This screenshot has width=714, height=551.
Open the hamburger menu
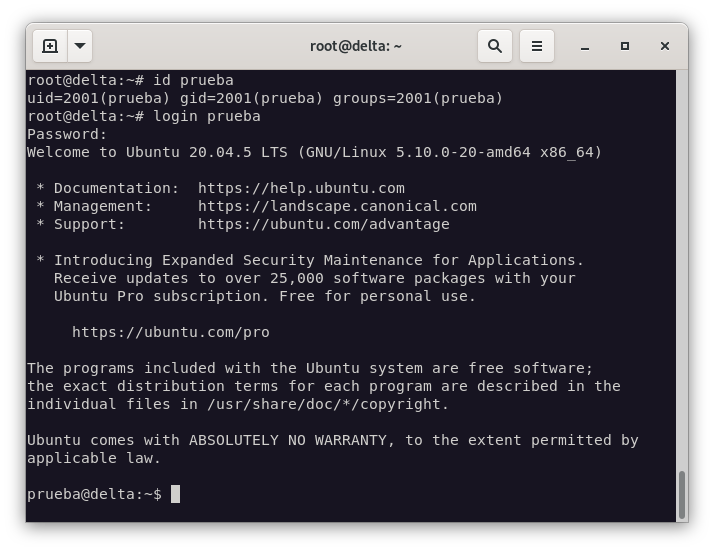click(x=537, y=45)
